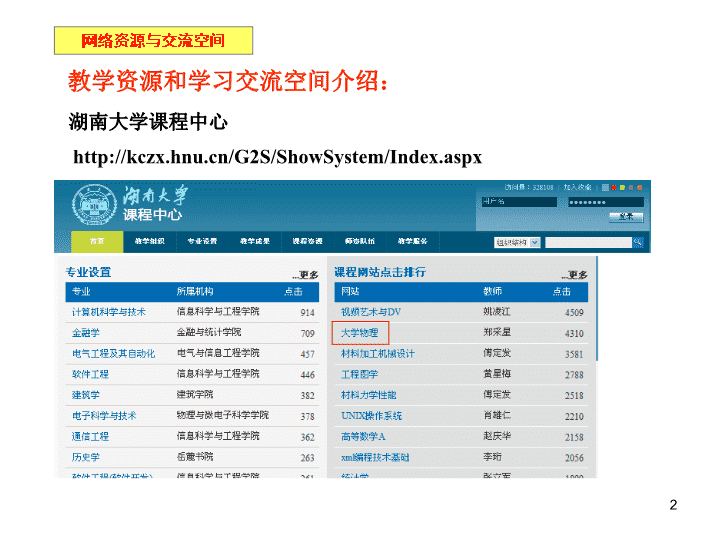Open the 电子科学与技术 major link
This screenshot has height=540, width=720.
click(x=104, y=416)
